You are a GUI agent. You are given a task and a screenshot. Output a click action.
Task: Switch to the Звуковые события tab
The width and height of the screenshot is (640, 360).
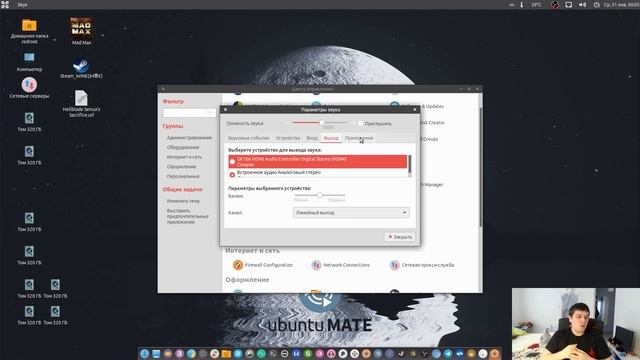248,138
